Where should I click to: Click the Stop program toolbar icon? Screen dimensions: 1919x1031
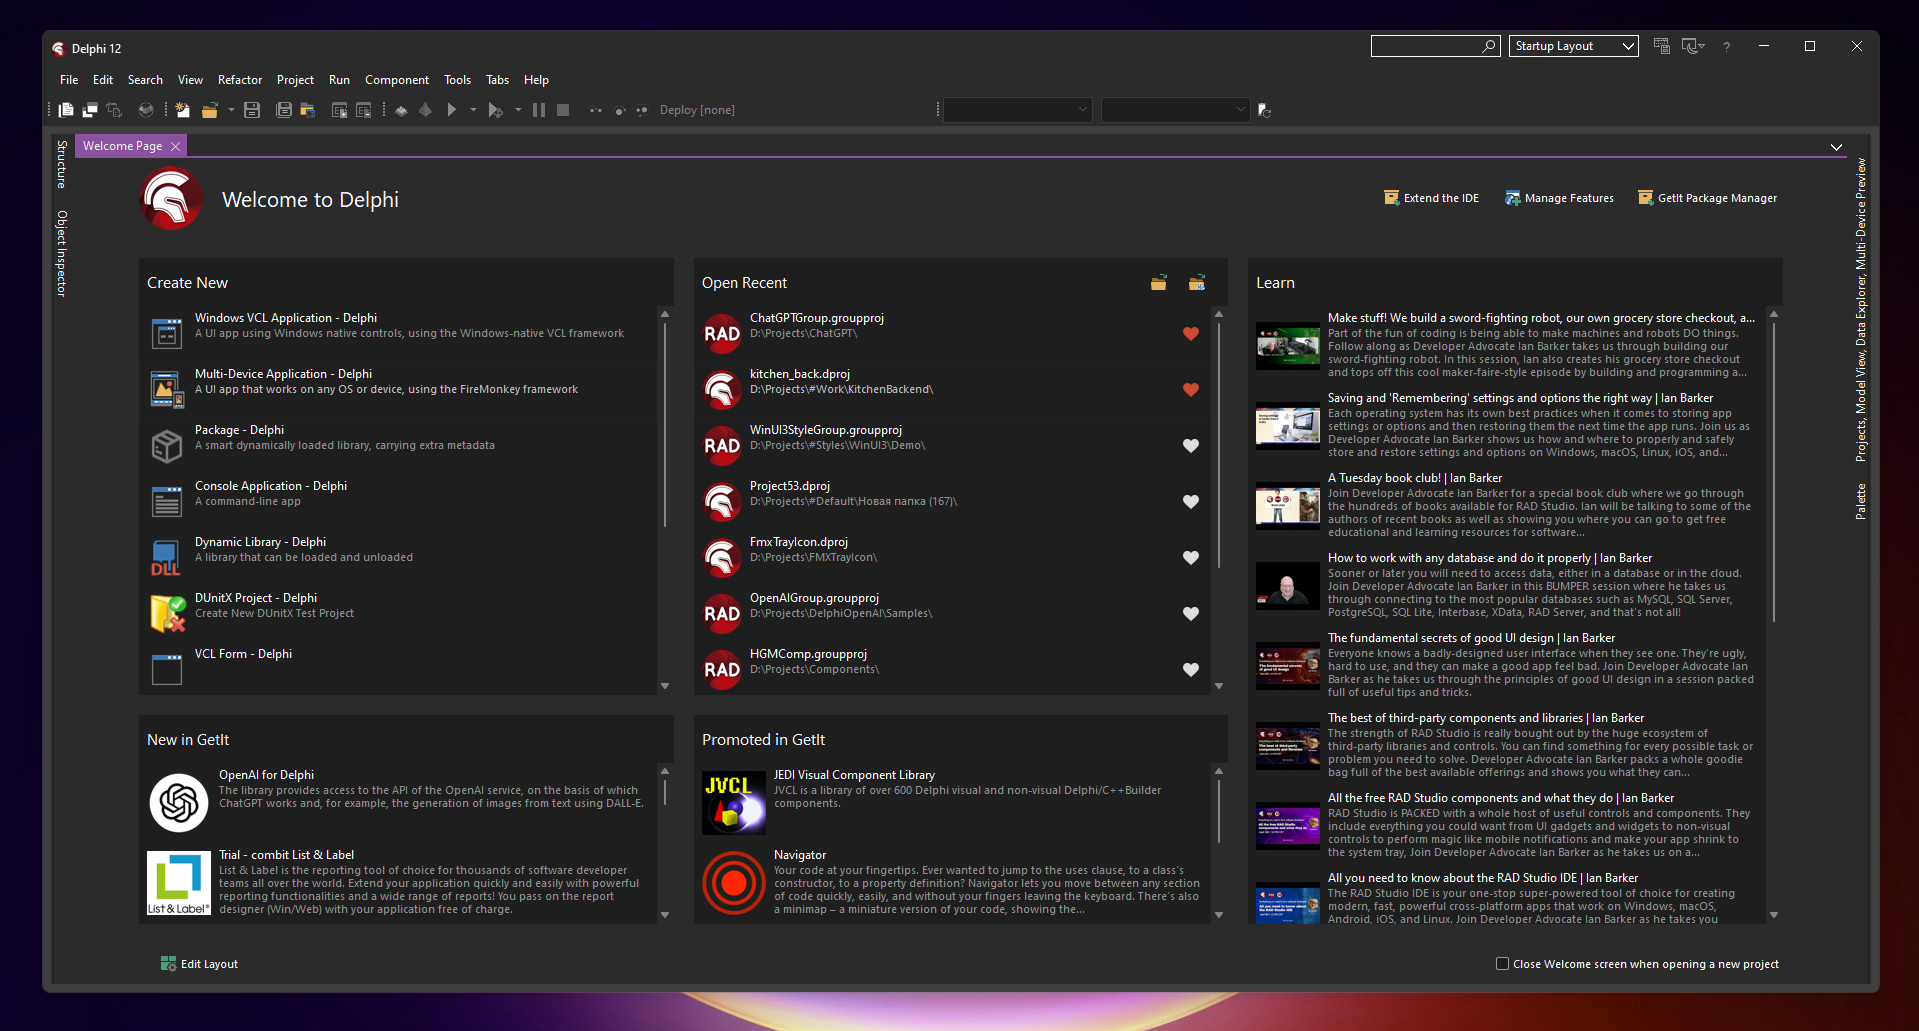[563, 110]
